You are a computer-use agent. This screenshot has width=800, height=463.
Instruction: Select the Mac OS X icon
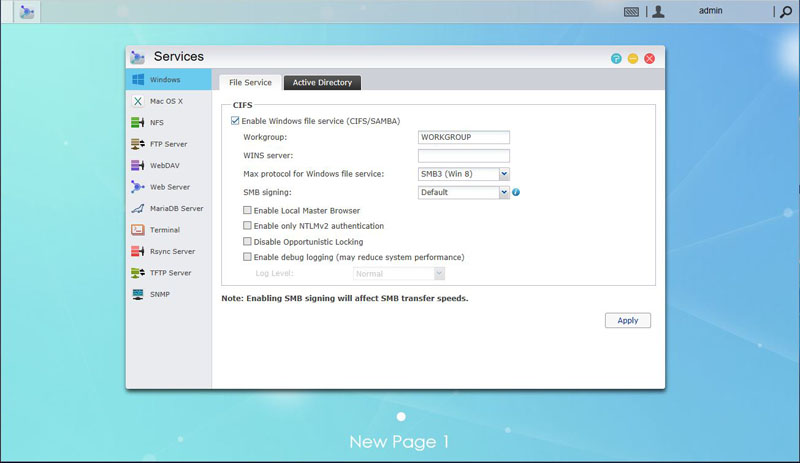click(138, 101)
